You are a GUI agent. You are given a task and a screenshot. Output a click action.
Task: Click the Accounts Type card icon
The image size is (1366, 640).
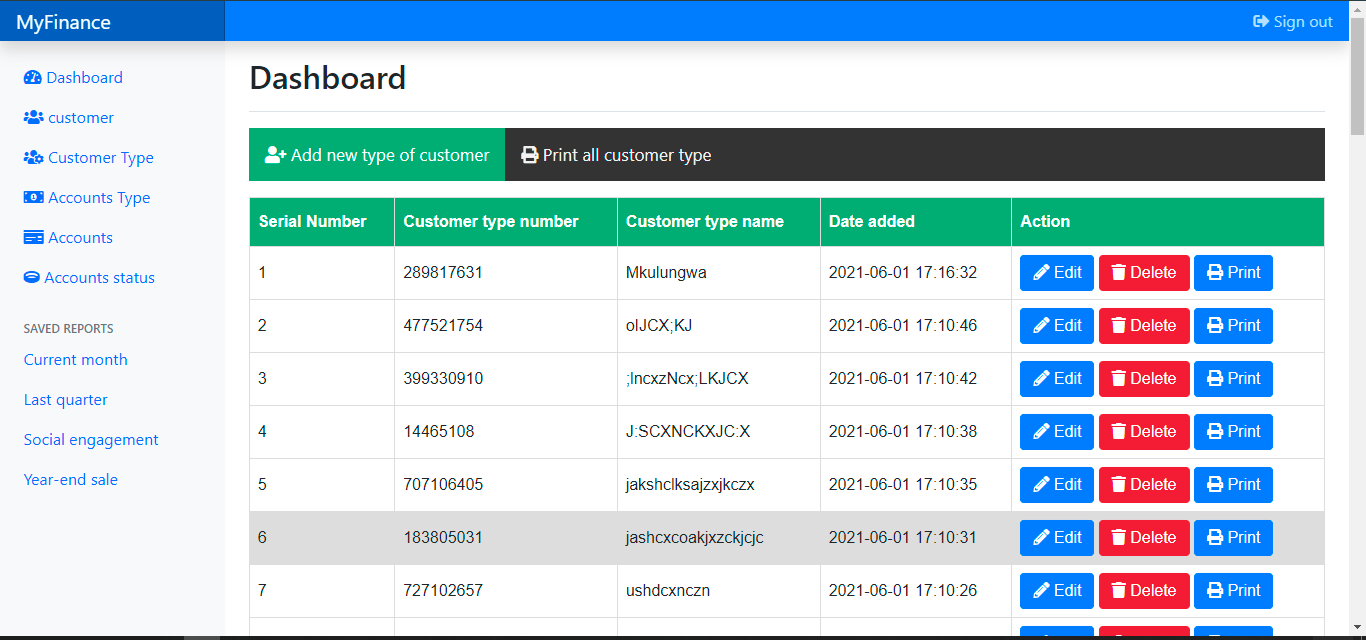(x=32, y=197)
